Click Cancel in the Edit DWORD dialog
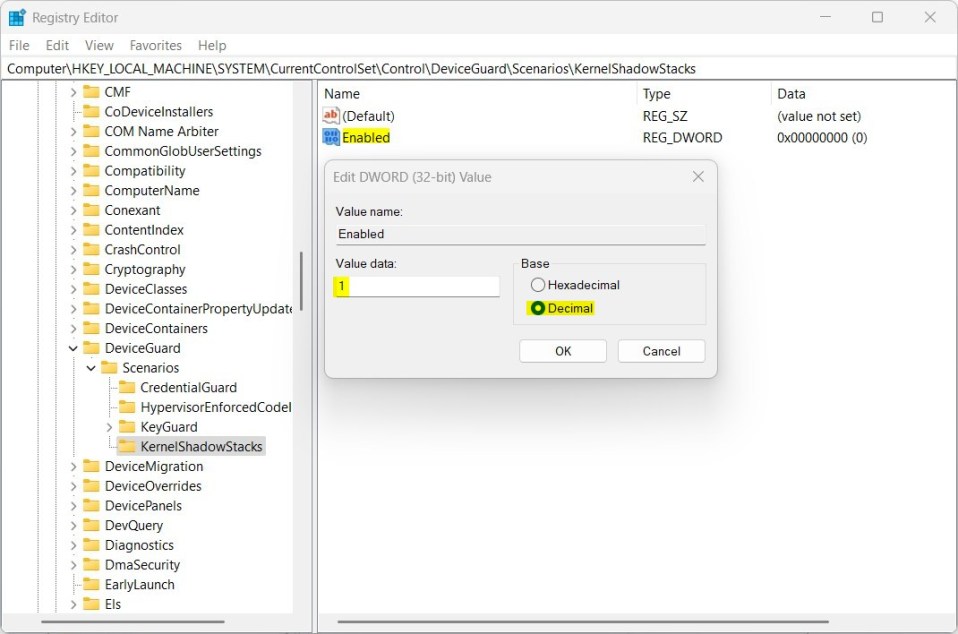 [x=661, y=351]
